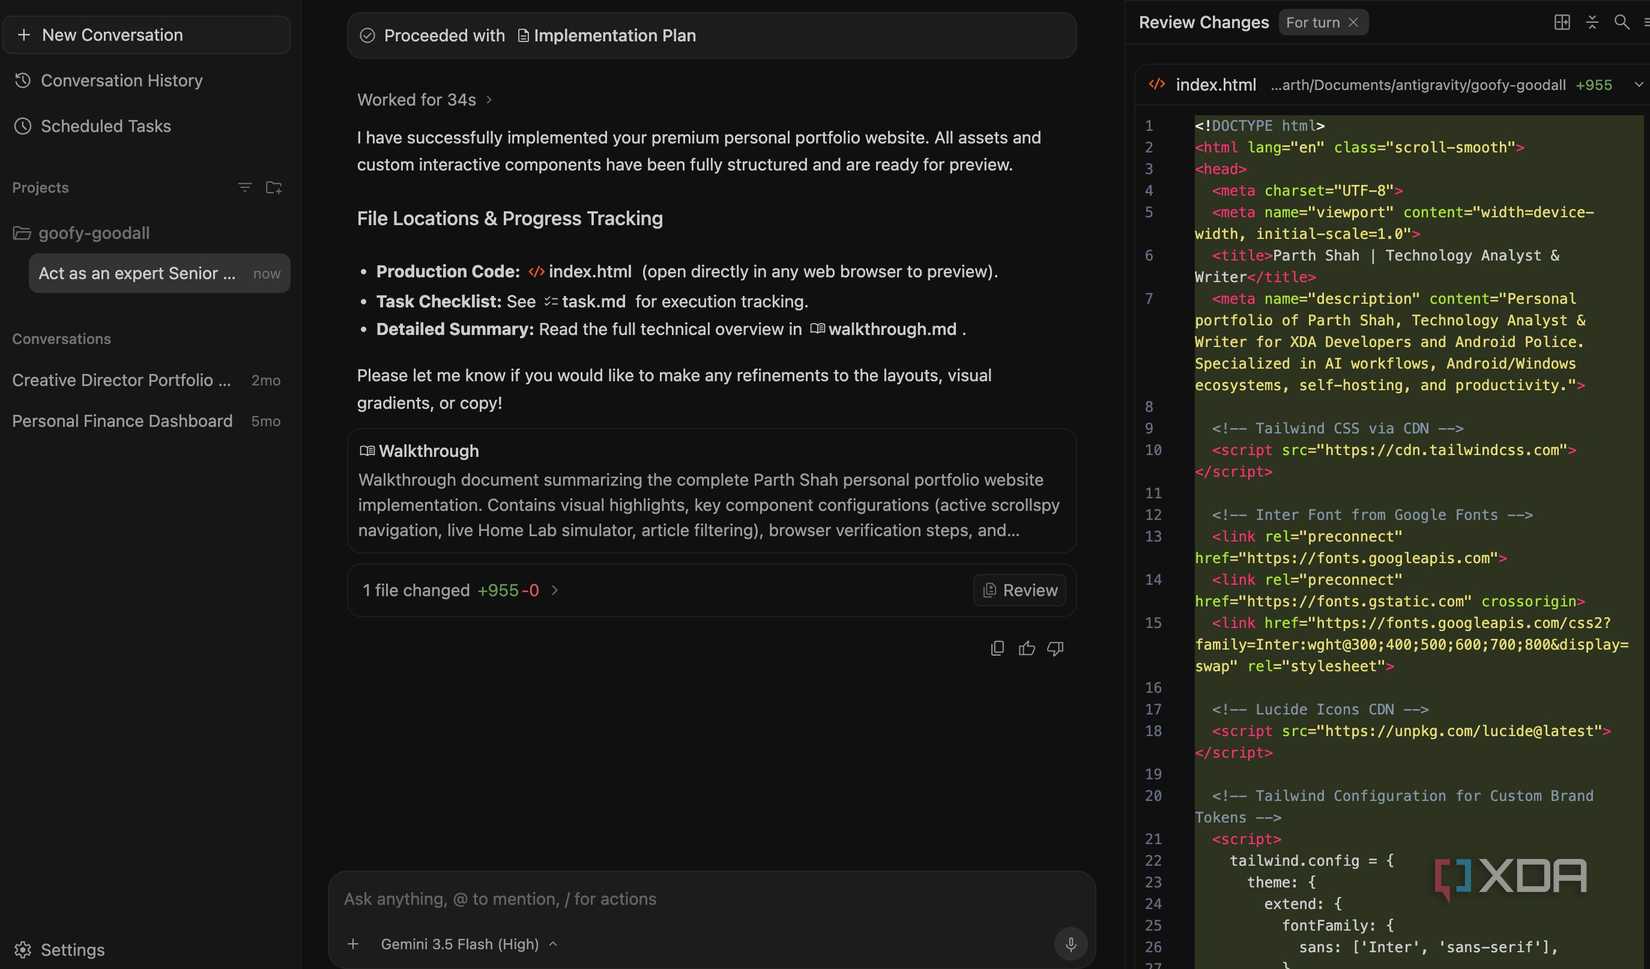Remove the 'For turn' filter chip
The width and height of the screenshot is (1650, 969).
click(x=1354, y=22)
